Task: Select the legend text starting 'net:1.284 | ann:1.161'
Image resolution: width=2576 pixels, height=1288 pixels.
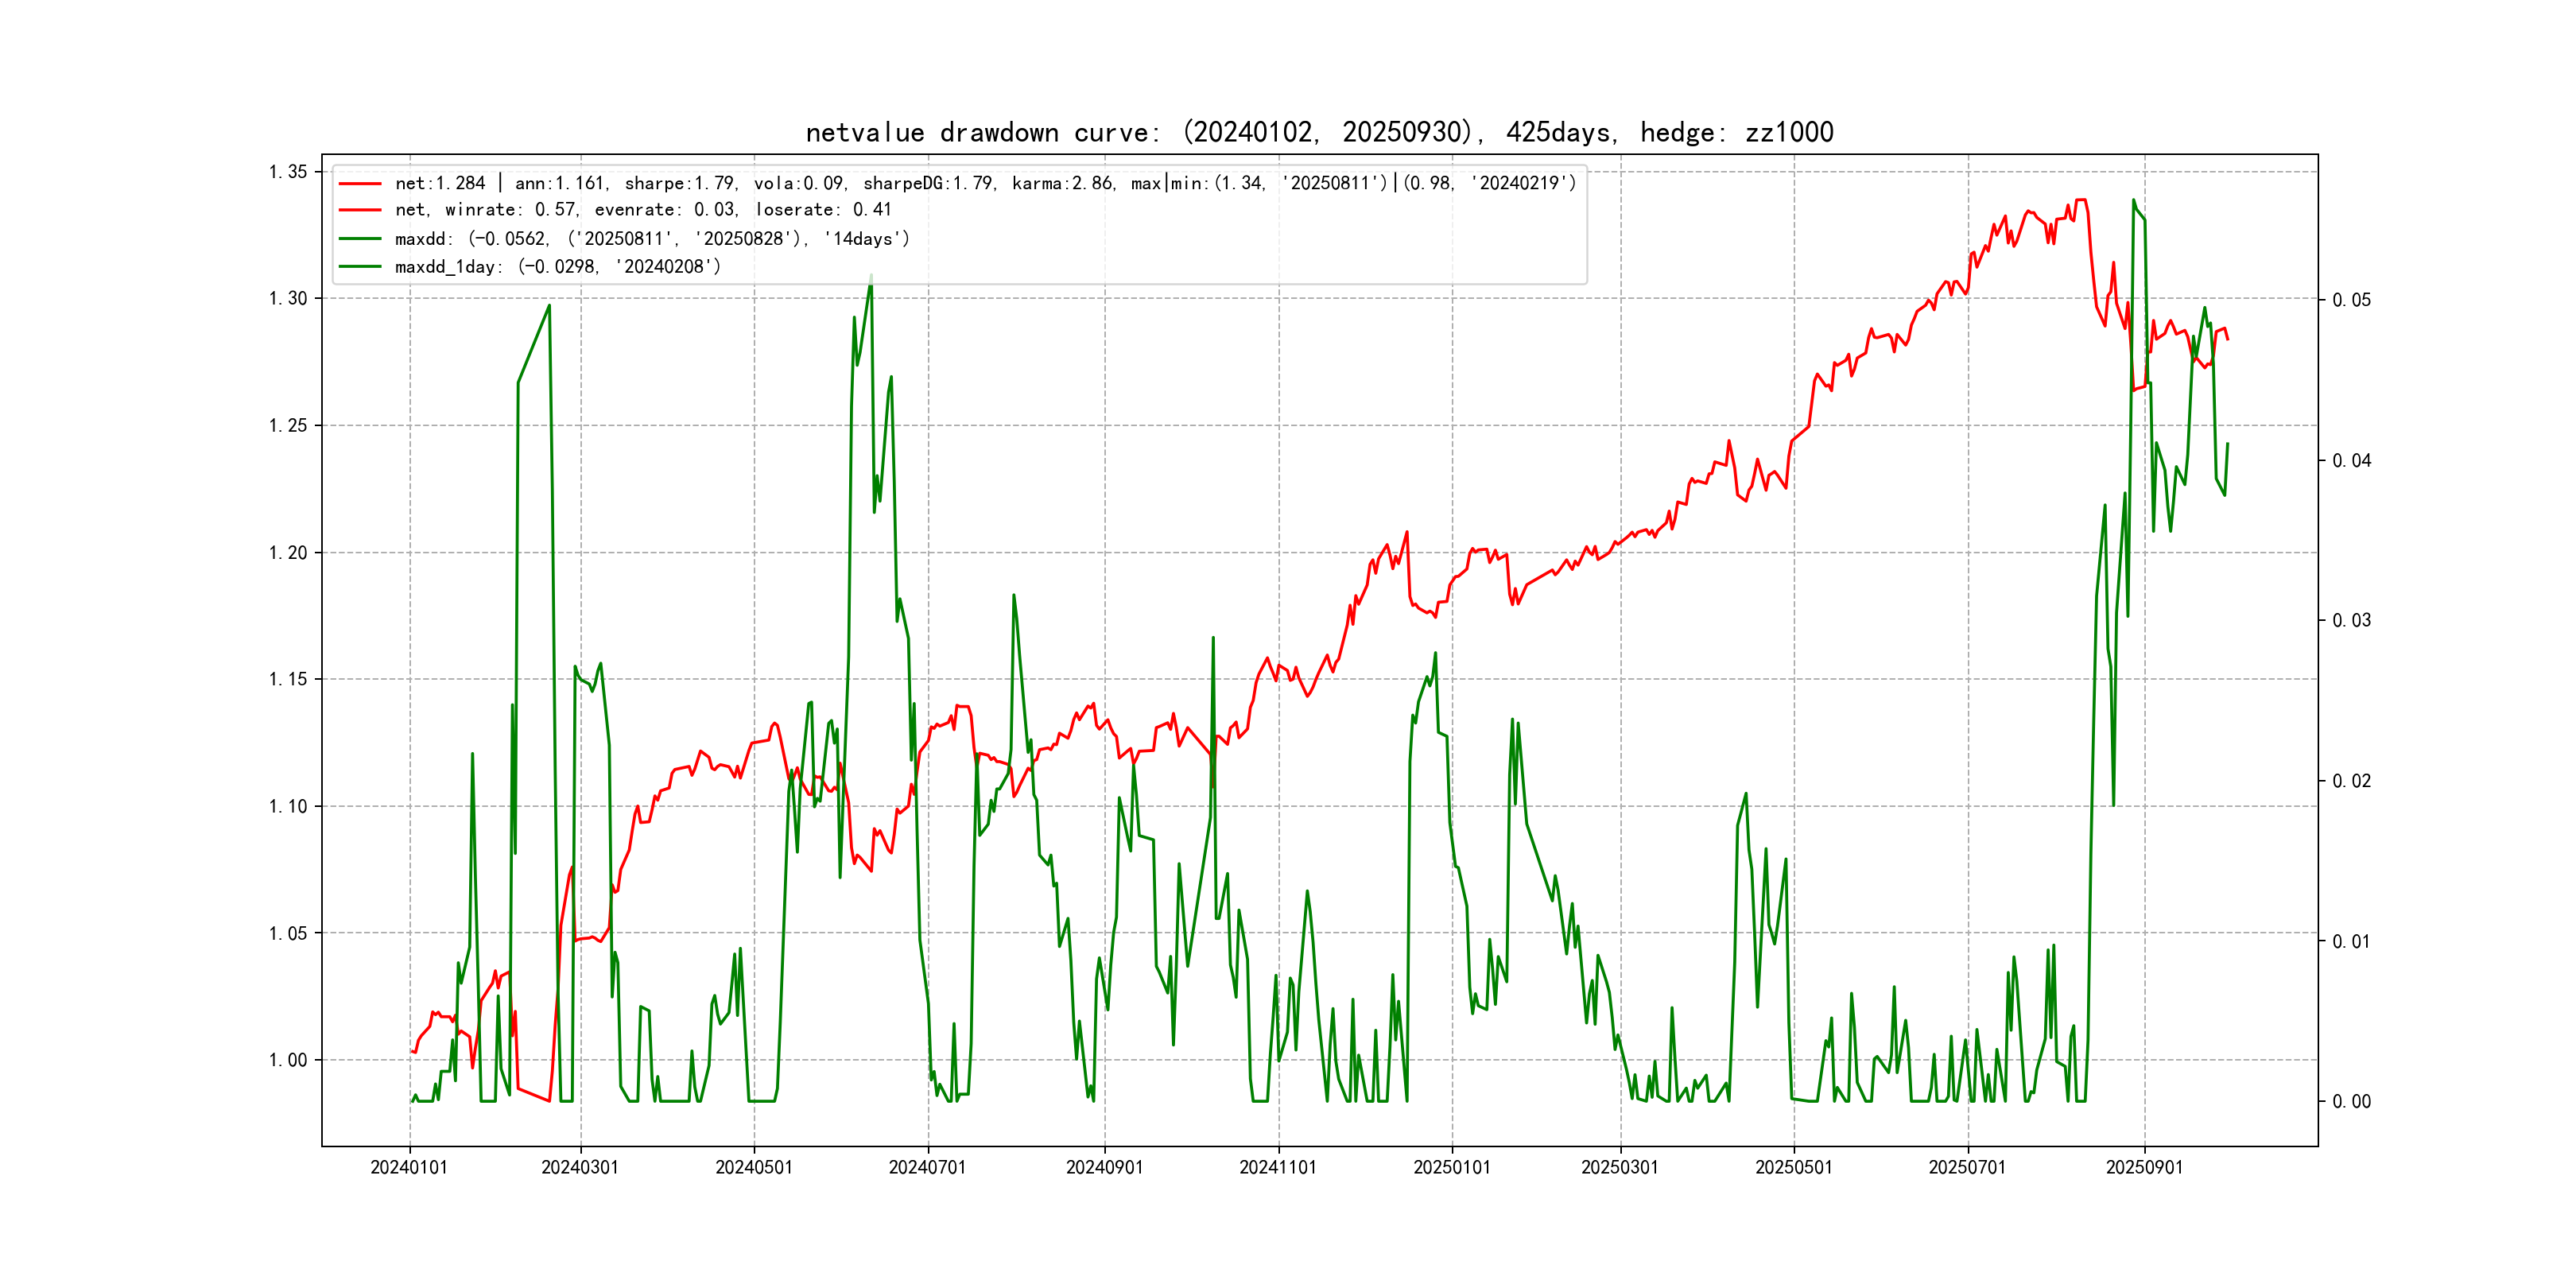Action: [x=985, y=184]
